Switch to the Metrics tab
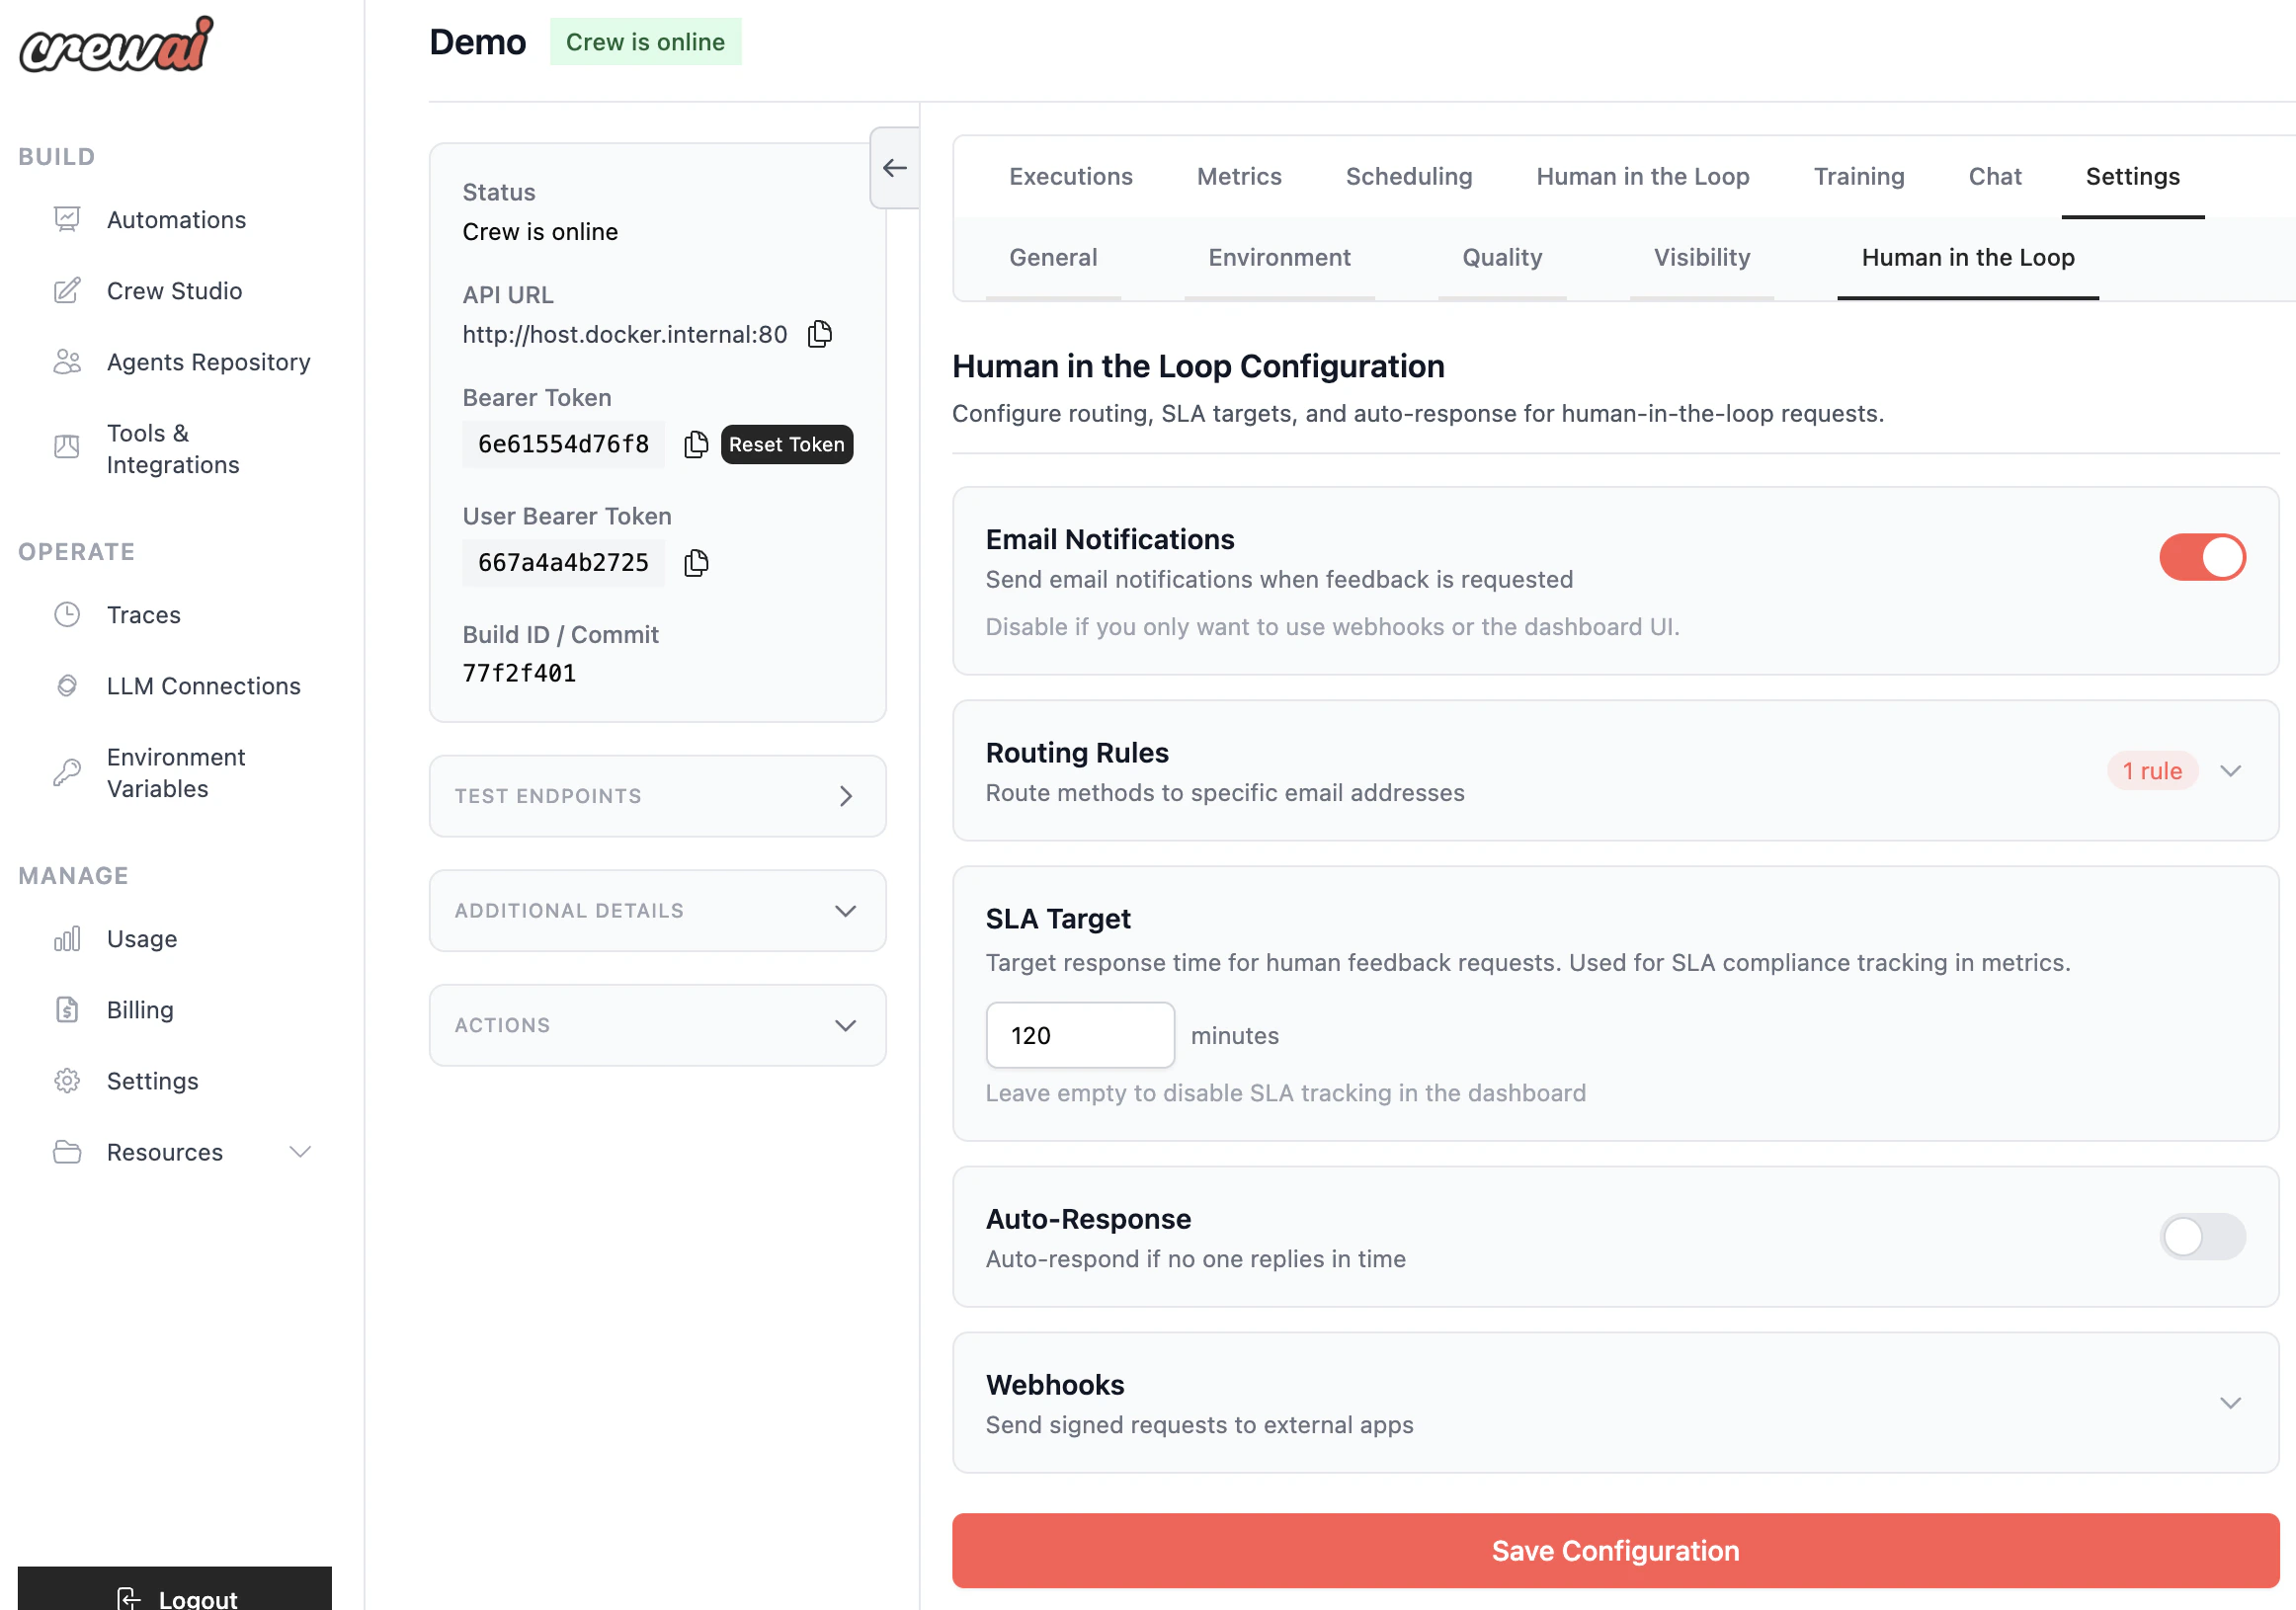 click(1238, 176)
